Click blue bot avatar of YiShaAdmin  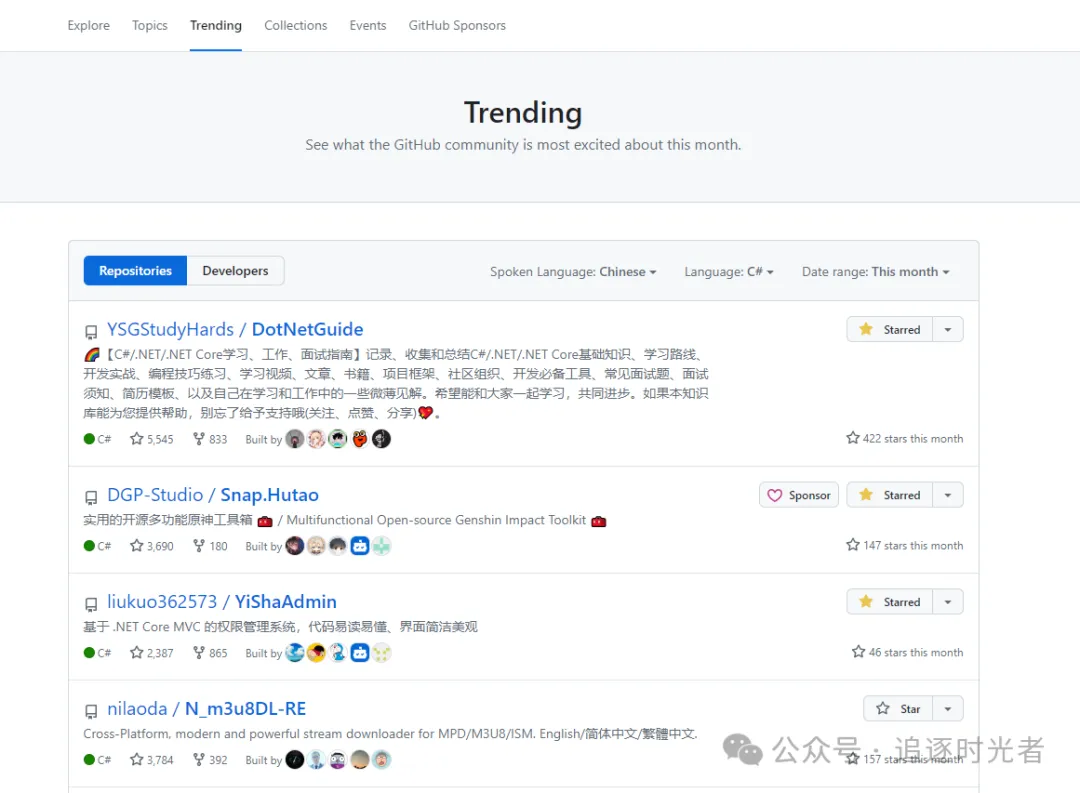(x=360, y=652)
